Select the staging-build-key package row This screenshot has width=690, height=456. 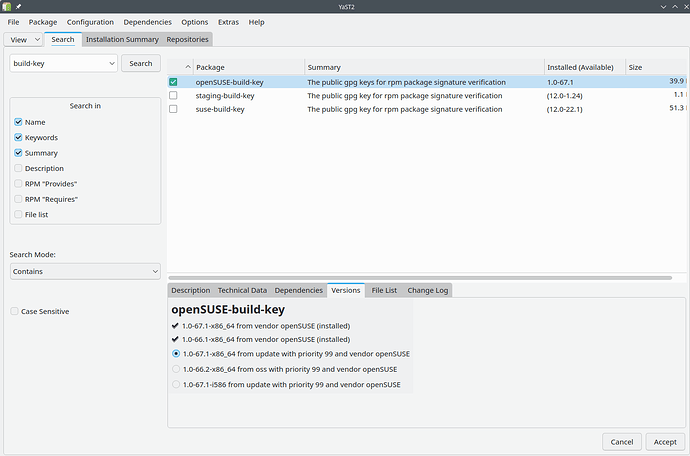coord(426,96)
